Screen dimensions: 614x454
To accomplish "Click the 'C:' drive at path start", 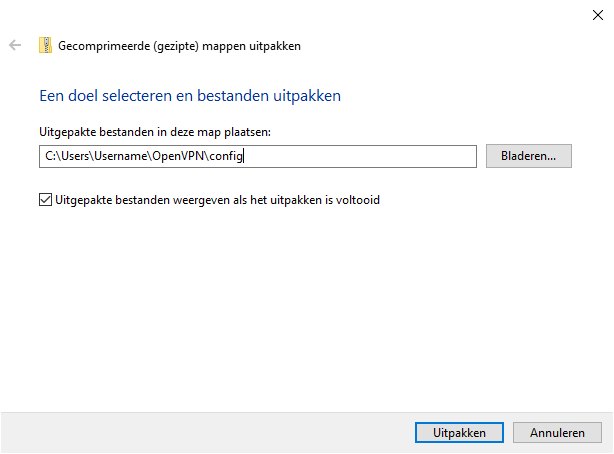I will 51,156.
